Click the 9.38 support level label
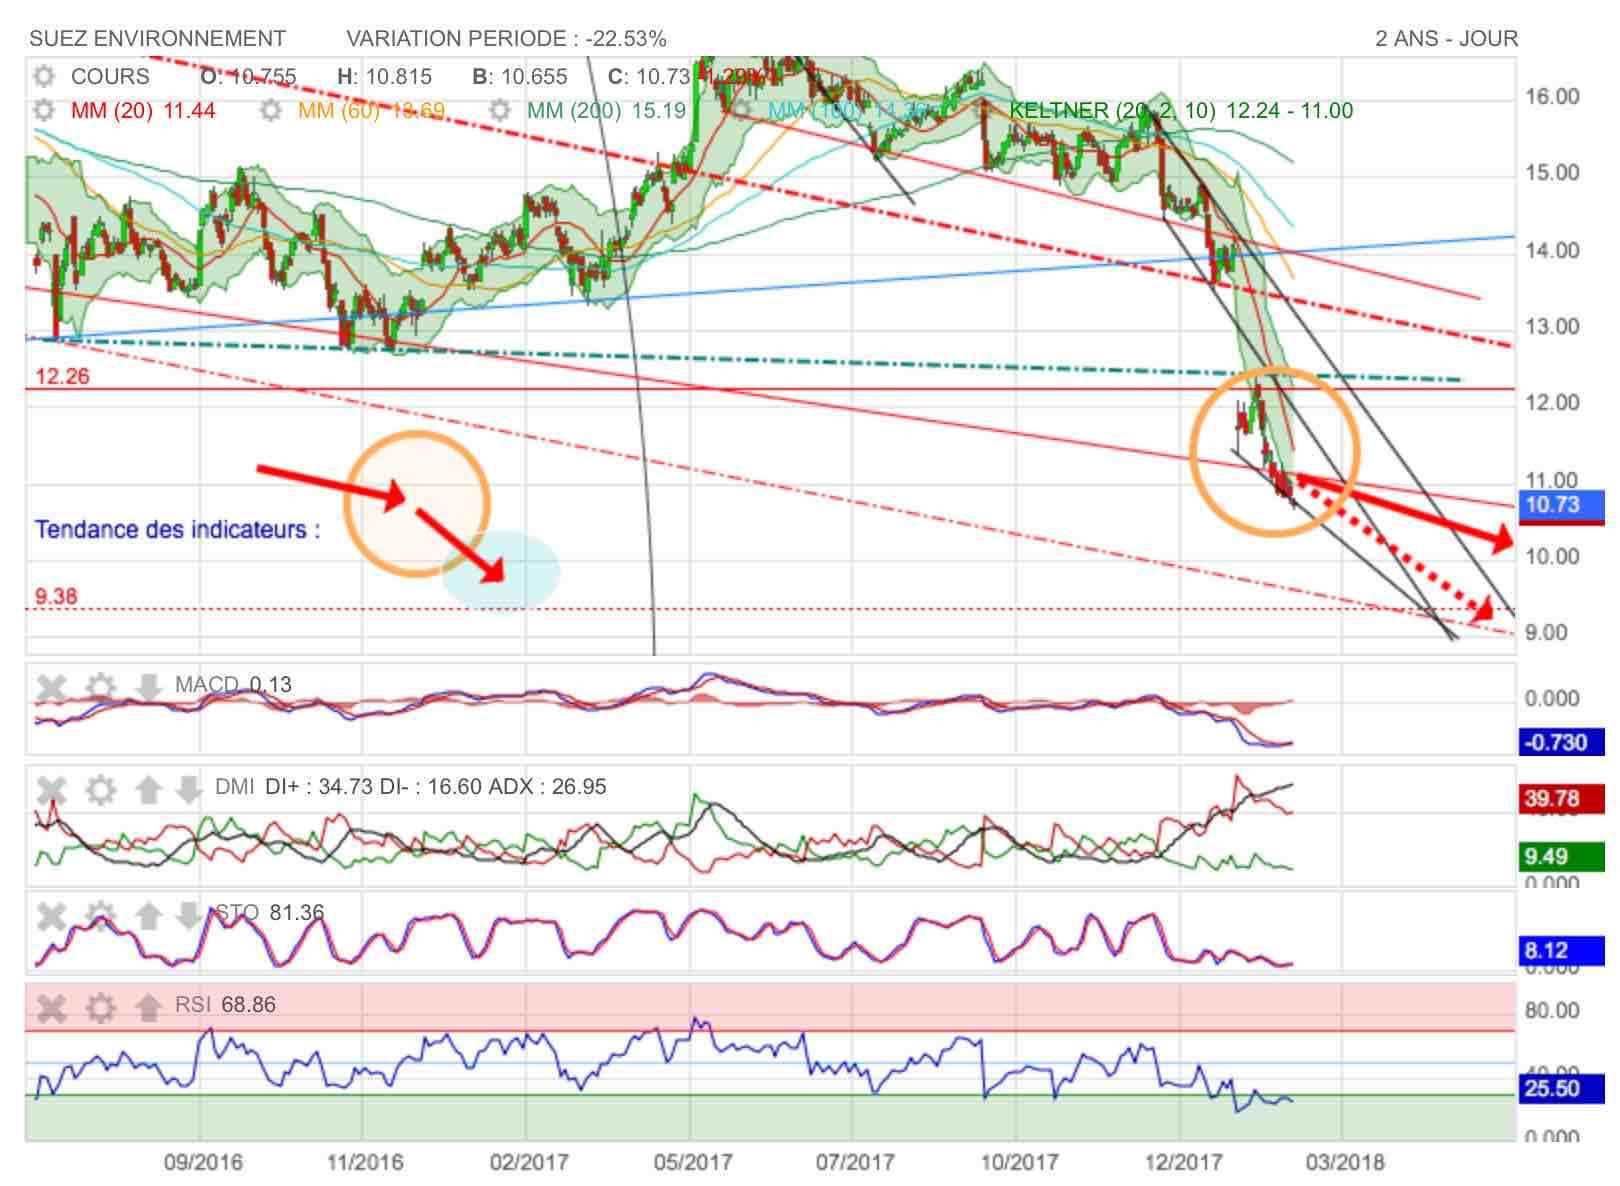Screen dimensions: 1620x1186 click(x=56, y=596)
